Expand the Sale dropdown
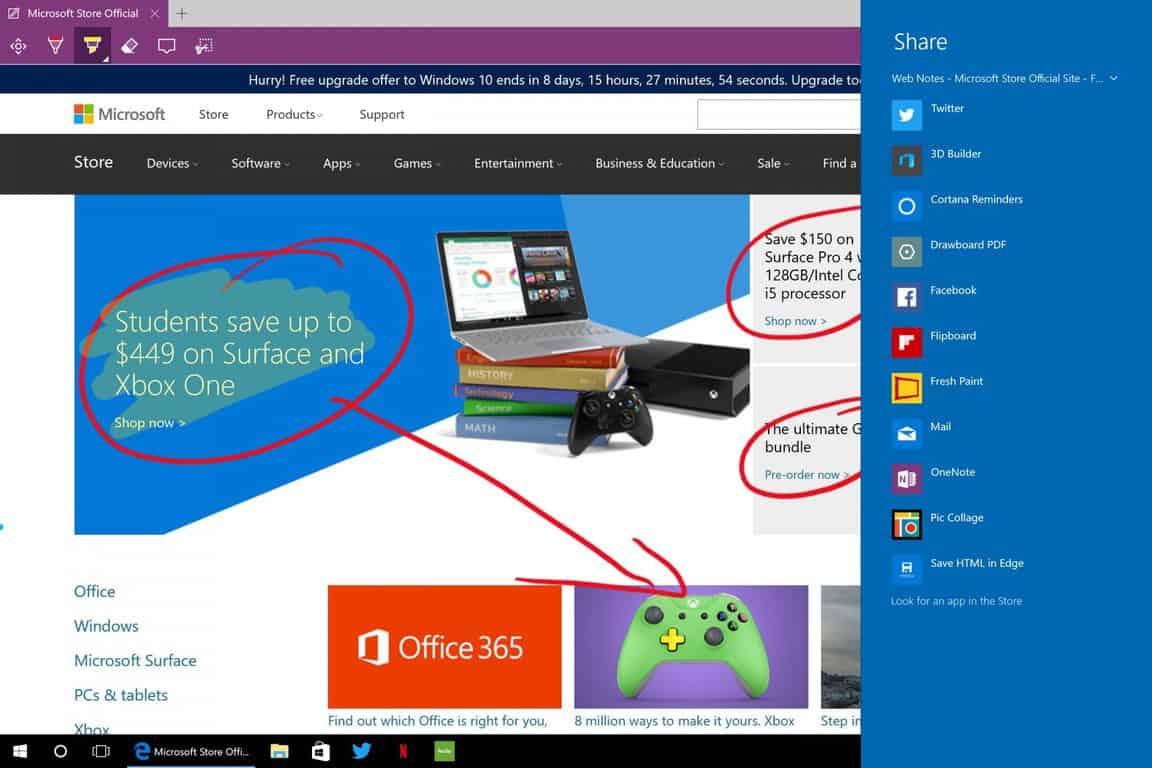This screenshot has height=768, width=1152. click(x=773, y=163)
